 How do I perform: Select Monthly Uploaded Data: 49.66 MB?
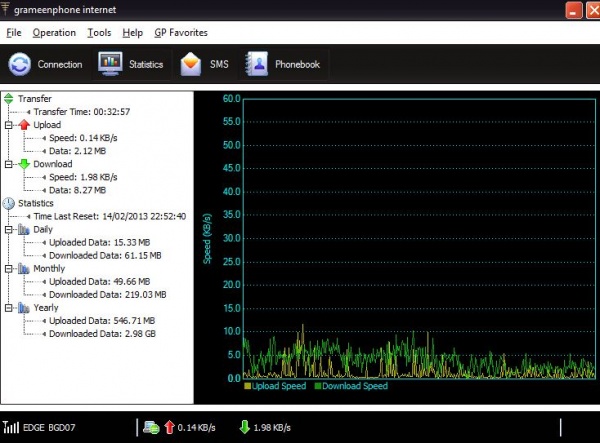99,282
